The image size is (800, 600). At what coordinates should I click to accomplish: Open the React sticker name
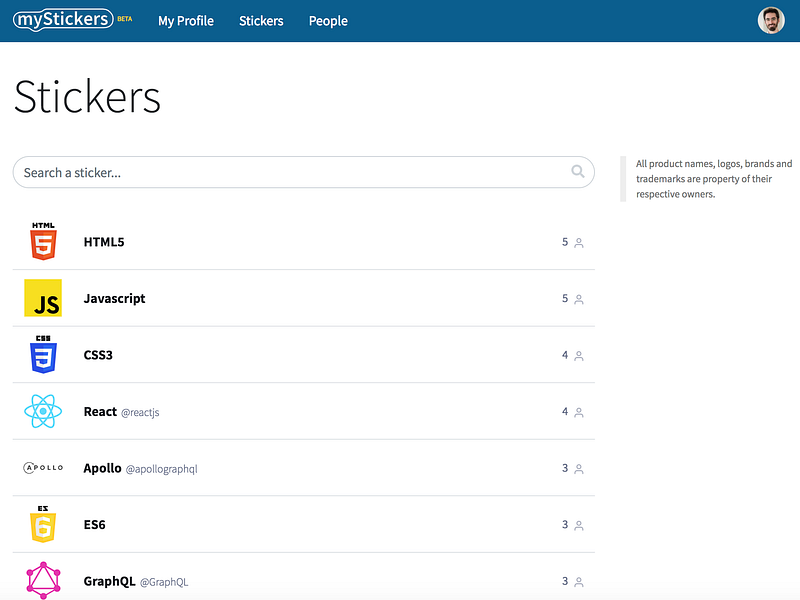point(100,412)
